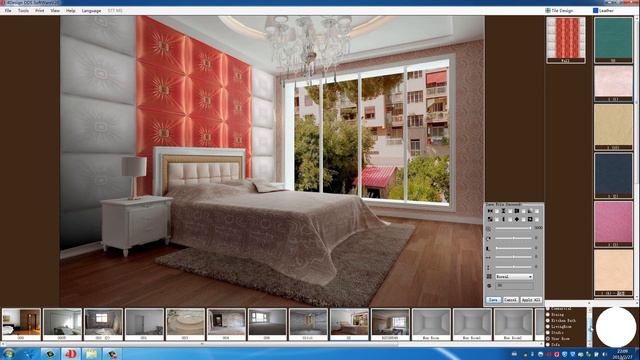Viewport: 640px width, 360px height.
Task: Click the grid icon beside the Normal dropdown
Action: tap(489, 276)
